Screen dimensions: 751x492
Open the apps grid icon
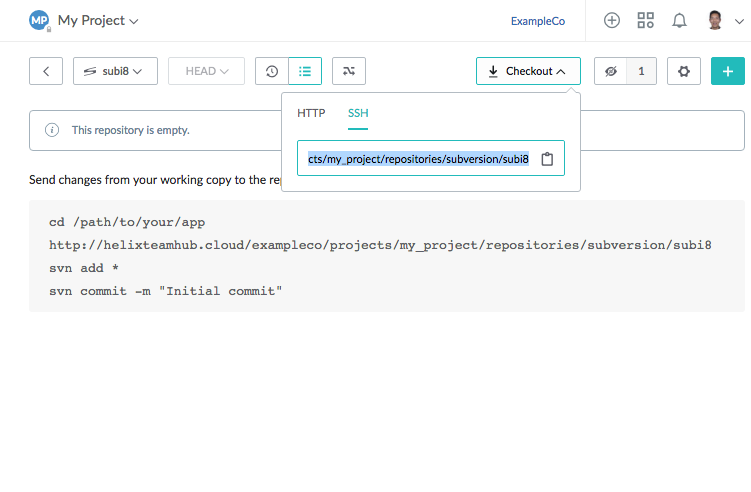tap(645, 20)
